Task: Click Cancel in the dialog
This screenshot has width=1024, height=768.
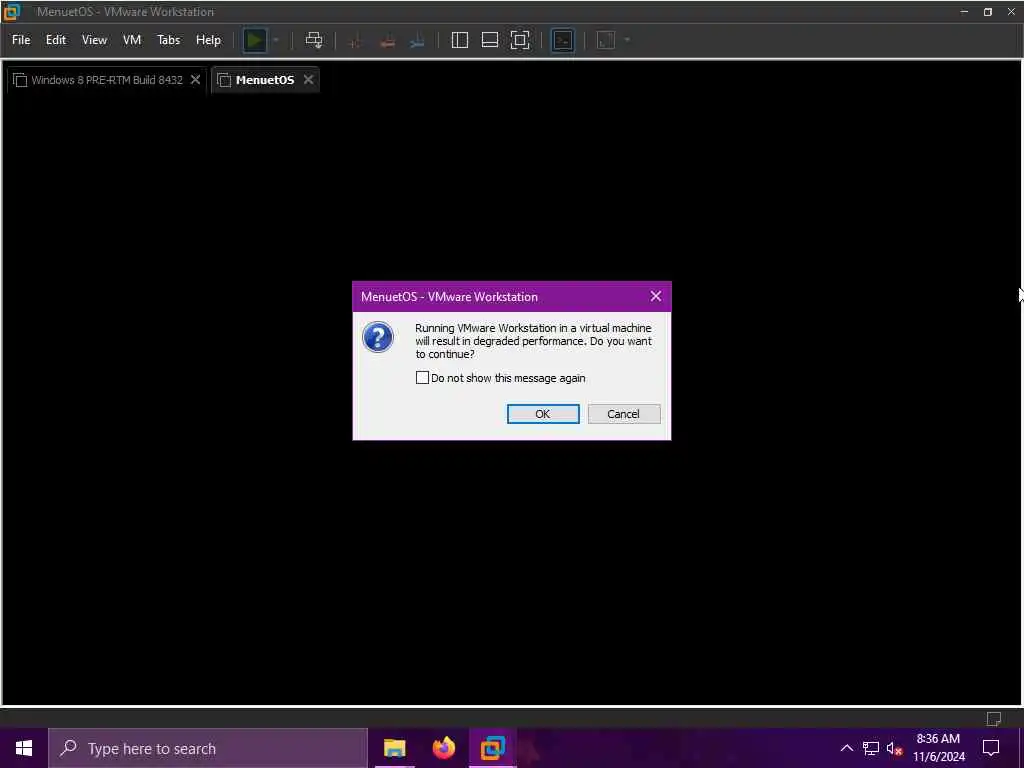Action: click(624, 414)
